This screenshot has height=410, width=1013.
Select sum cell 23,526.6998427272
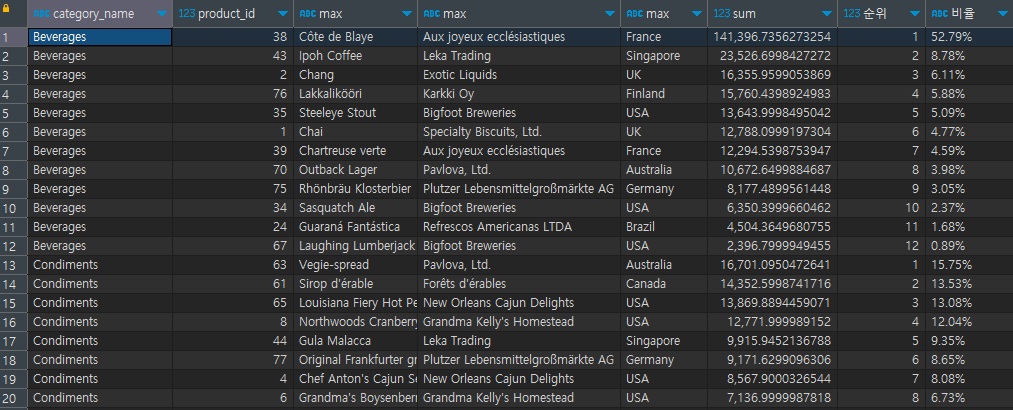click(773, 56)
